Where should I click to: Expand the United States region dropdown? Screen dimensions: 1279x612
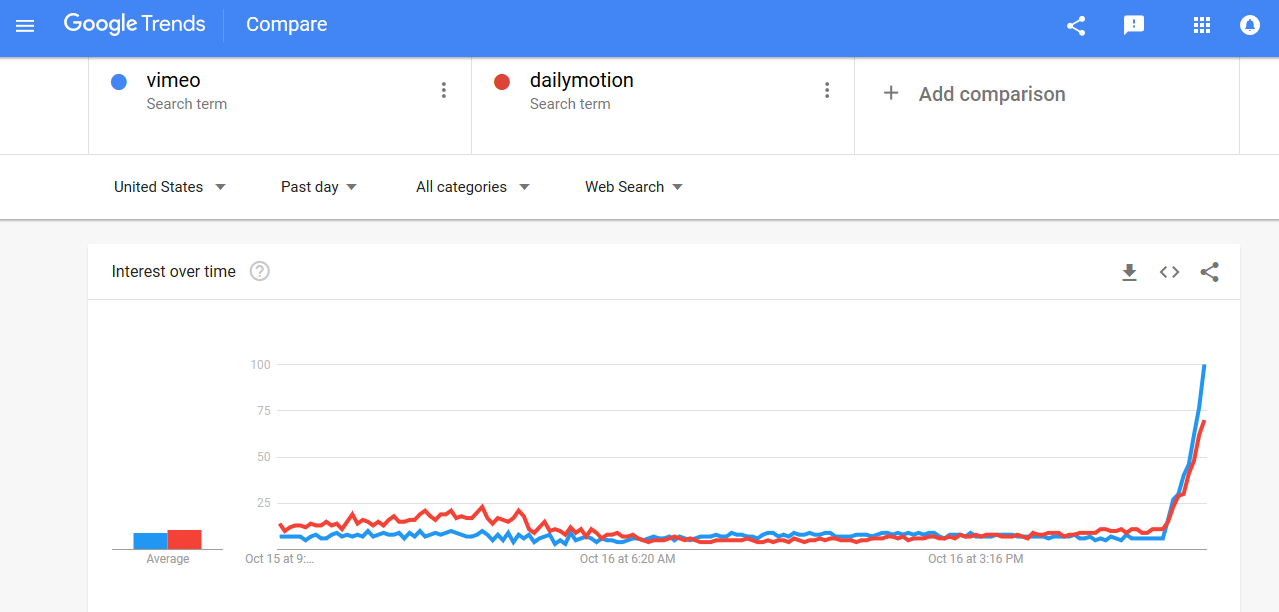coord(170,187)
